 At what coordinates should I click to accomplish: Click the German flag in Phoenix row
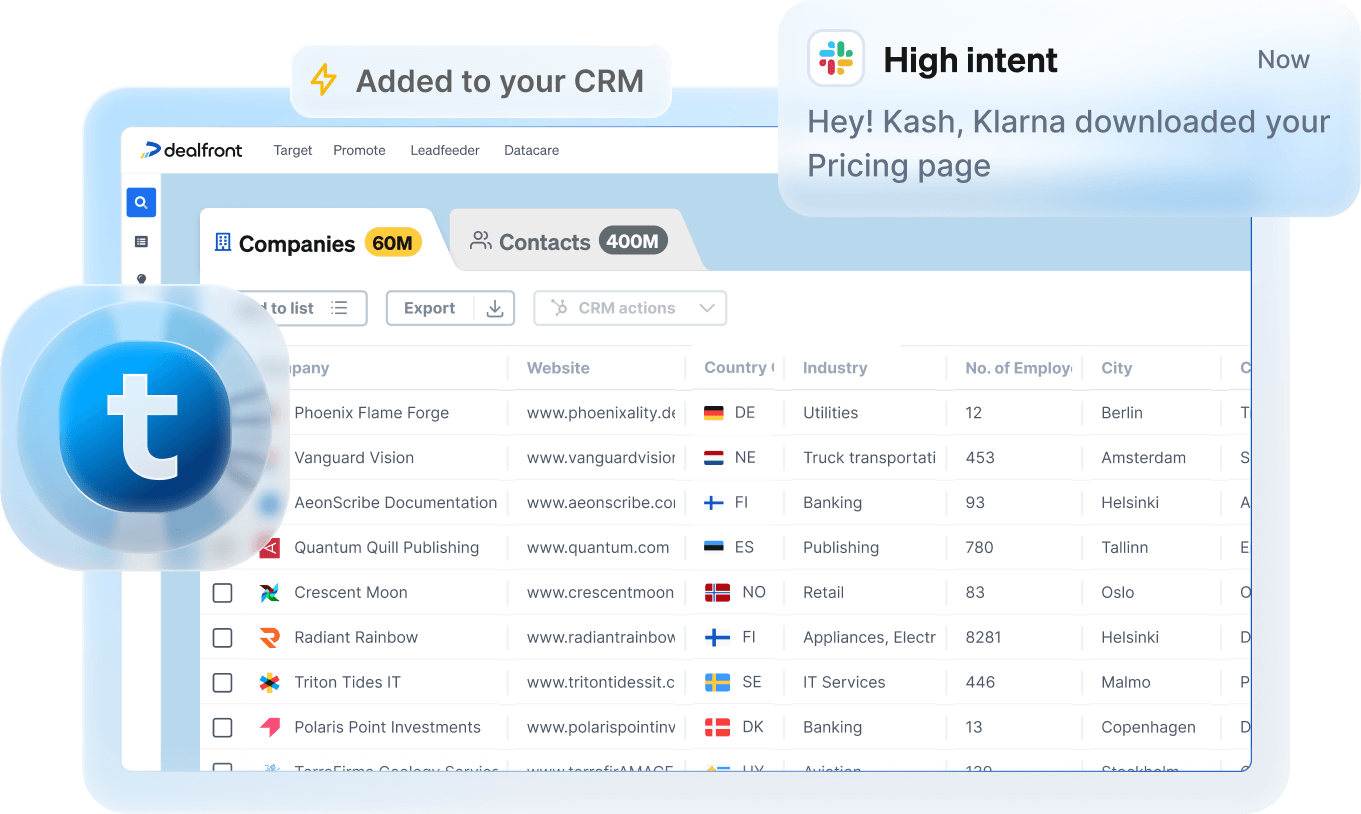(x=714, y=413)
